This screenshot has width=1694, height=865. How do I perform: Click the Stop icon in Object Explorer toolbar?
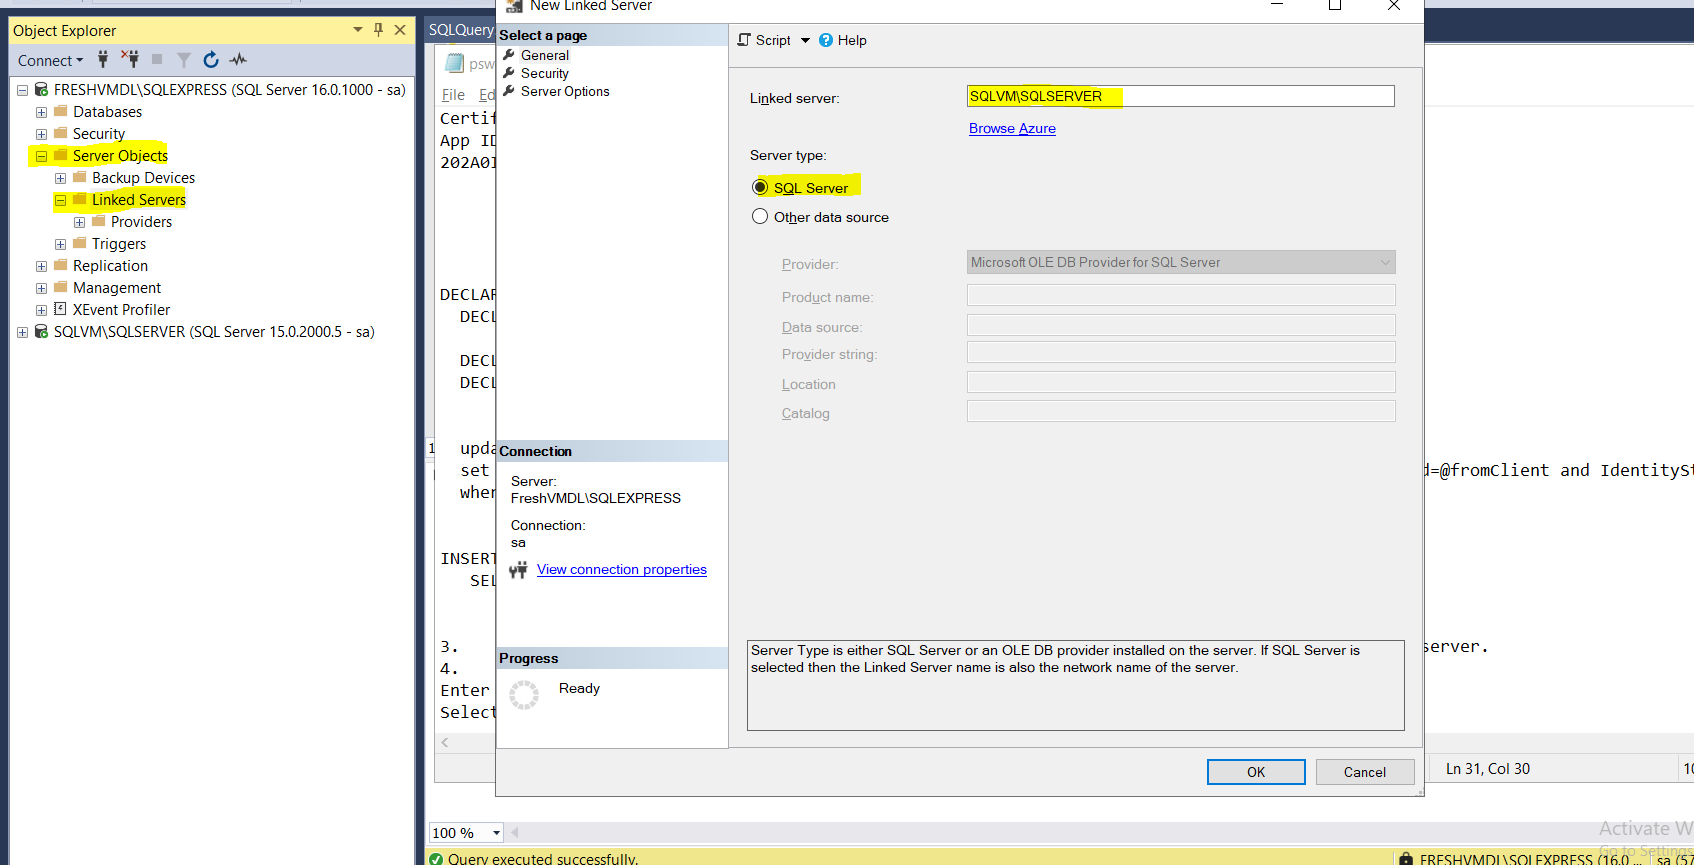click(x=157, y=60)
